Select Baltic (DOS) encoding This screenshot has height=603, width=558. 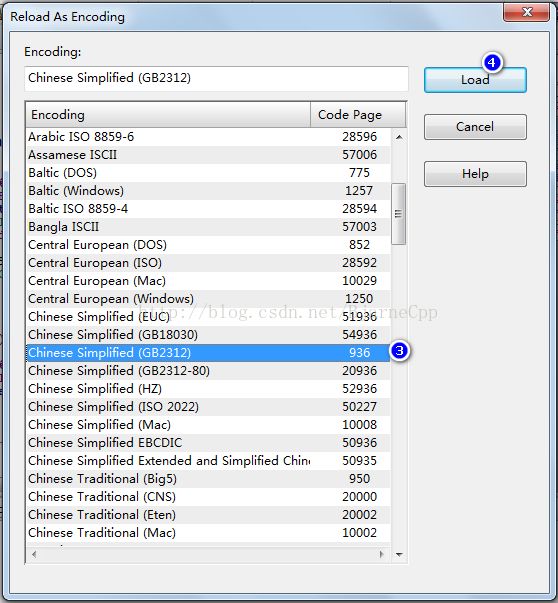click(x=208, y=173)
